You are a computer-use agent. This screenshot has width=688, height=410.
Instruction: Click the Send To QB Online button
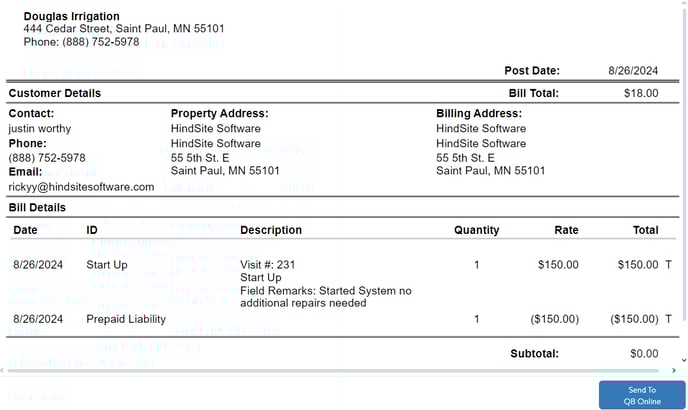642,396
